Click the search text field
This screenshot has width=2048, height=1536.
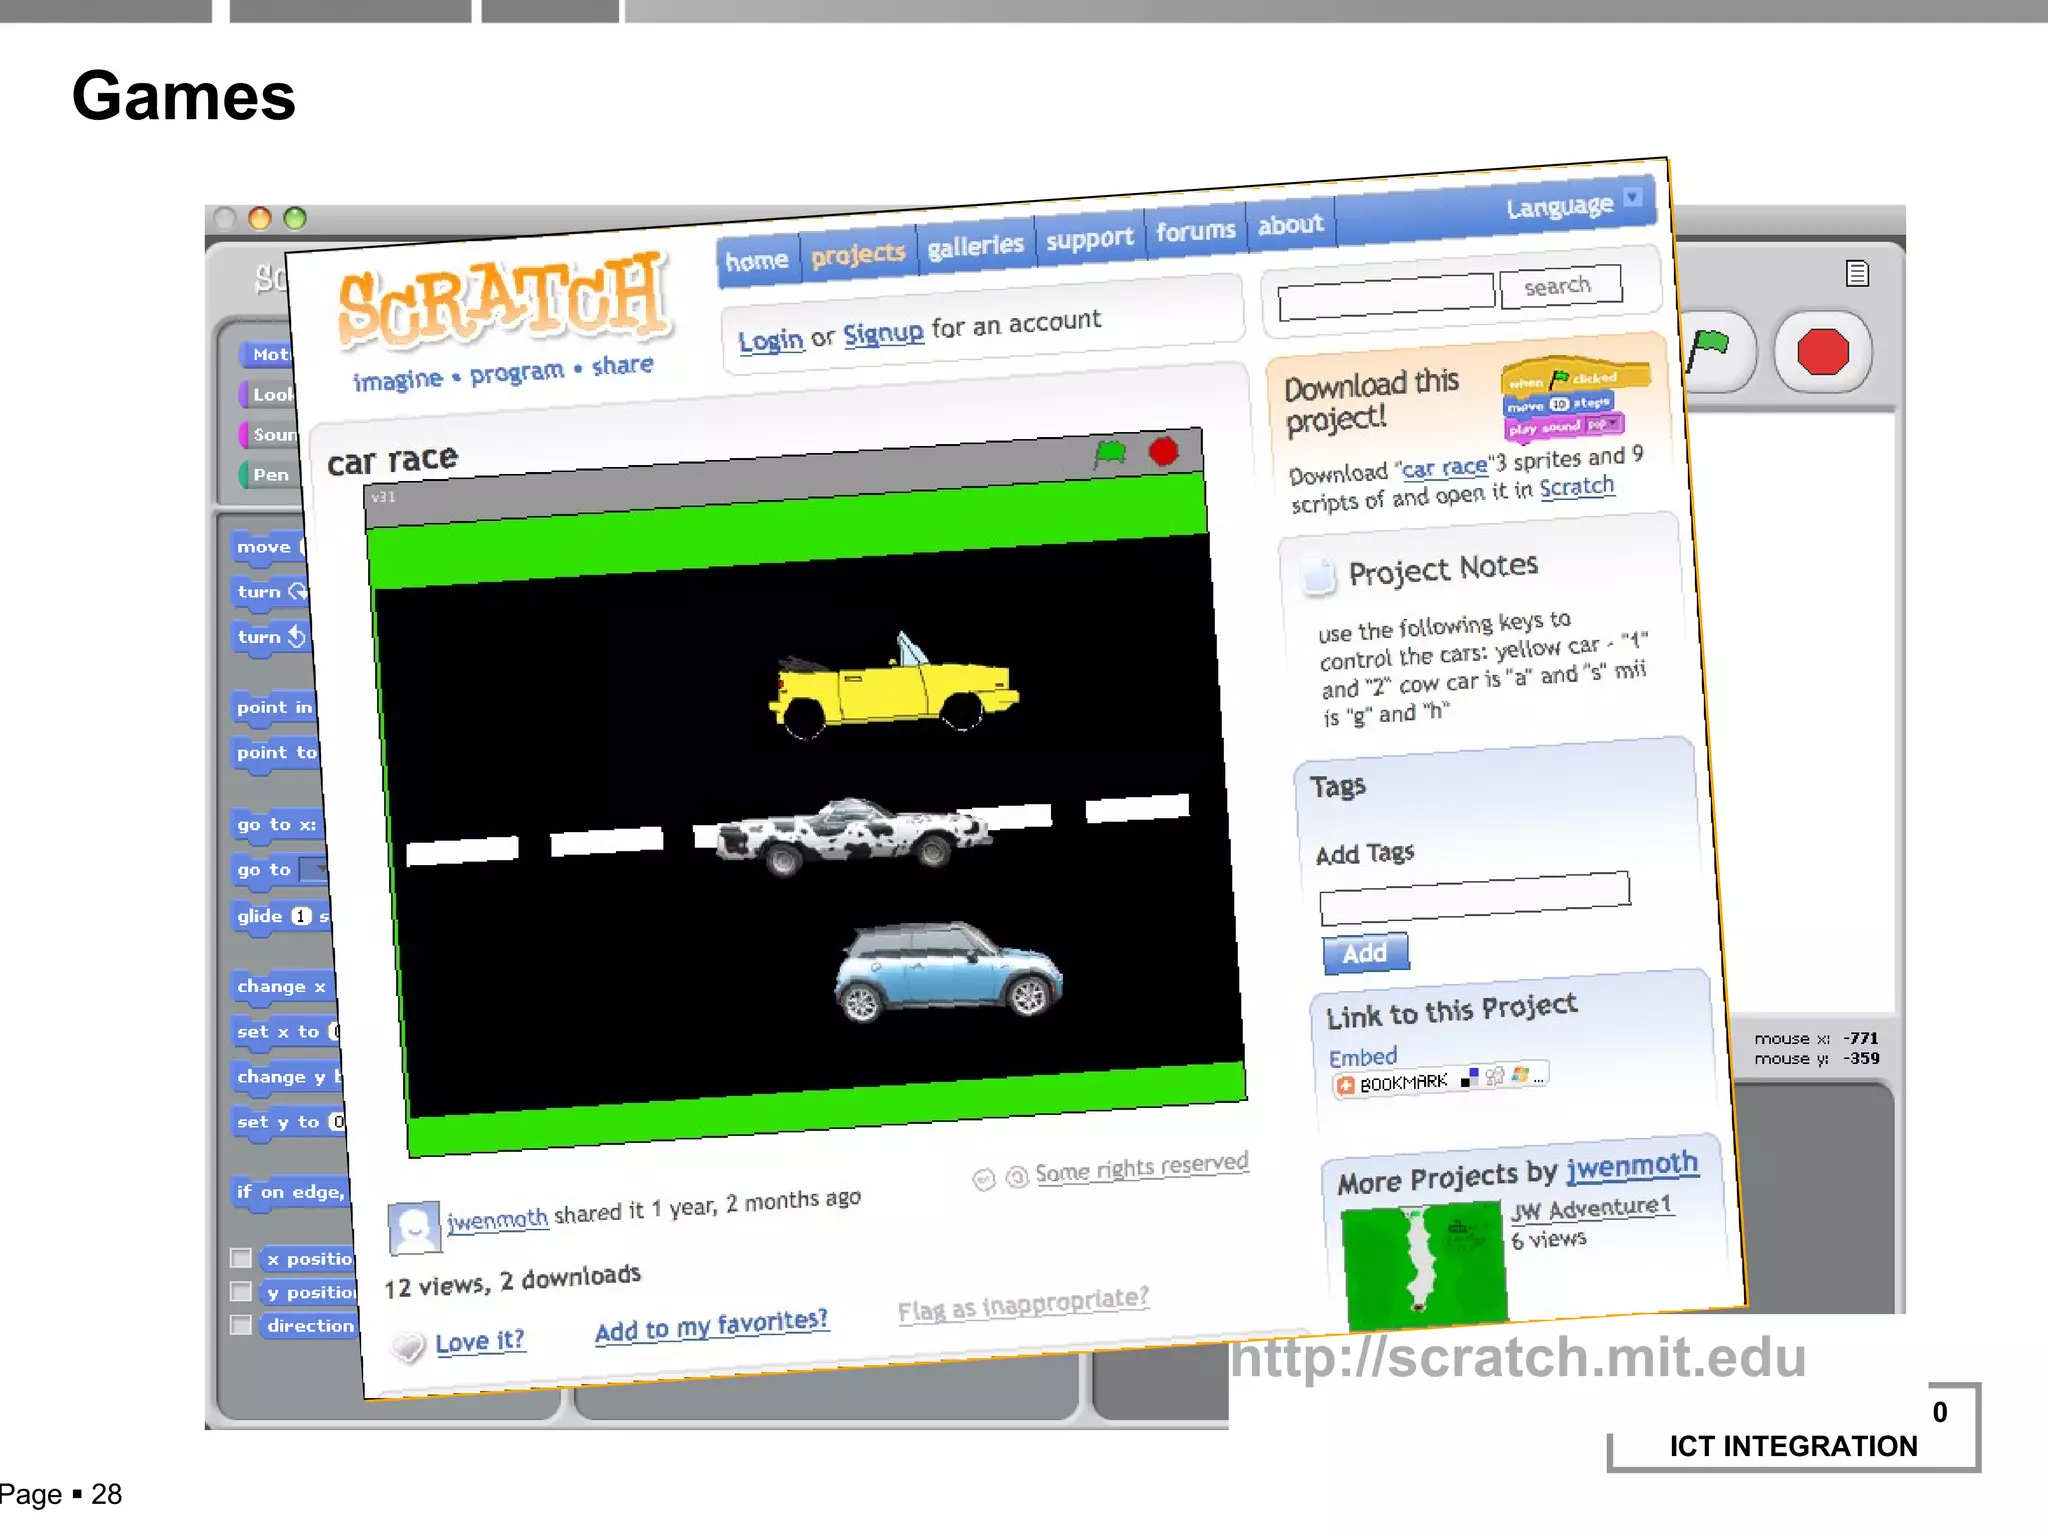point(1386,297)
